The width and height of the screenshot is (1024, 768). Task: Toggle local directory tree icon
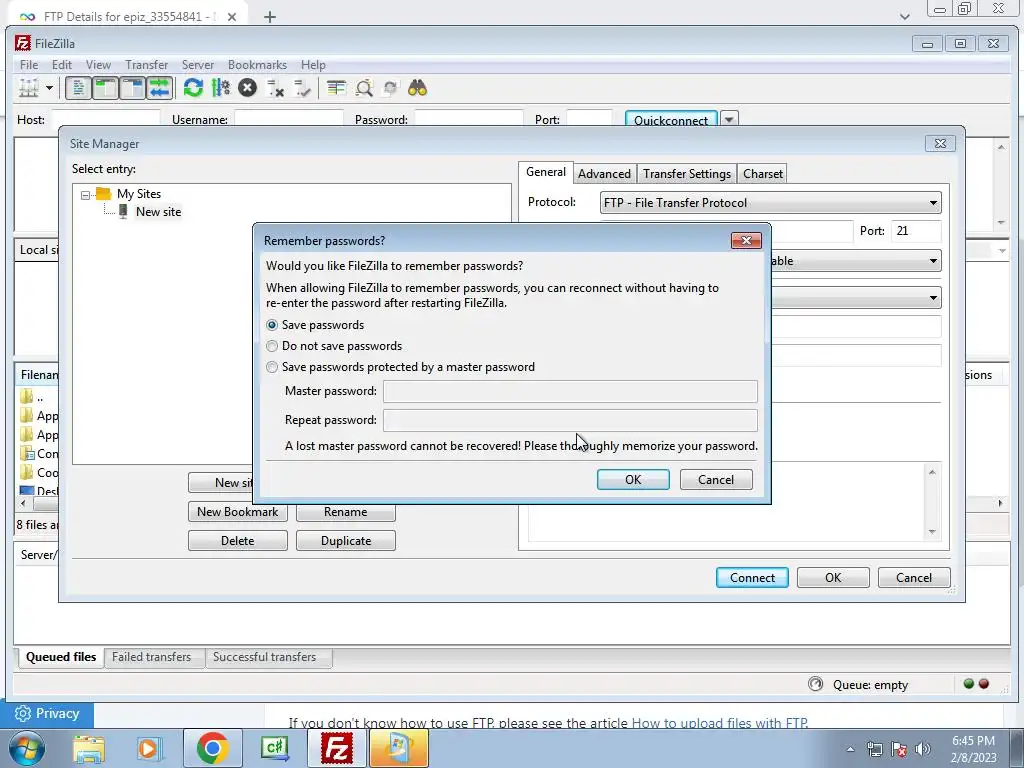pyautogui.click(x=105, y=88)
